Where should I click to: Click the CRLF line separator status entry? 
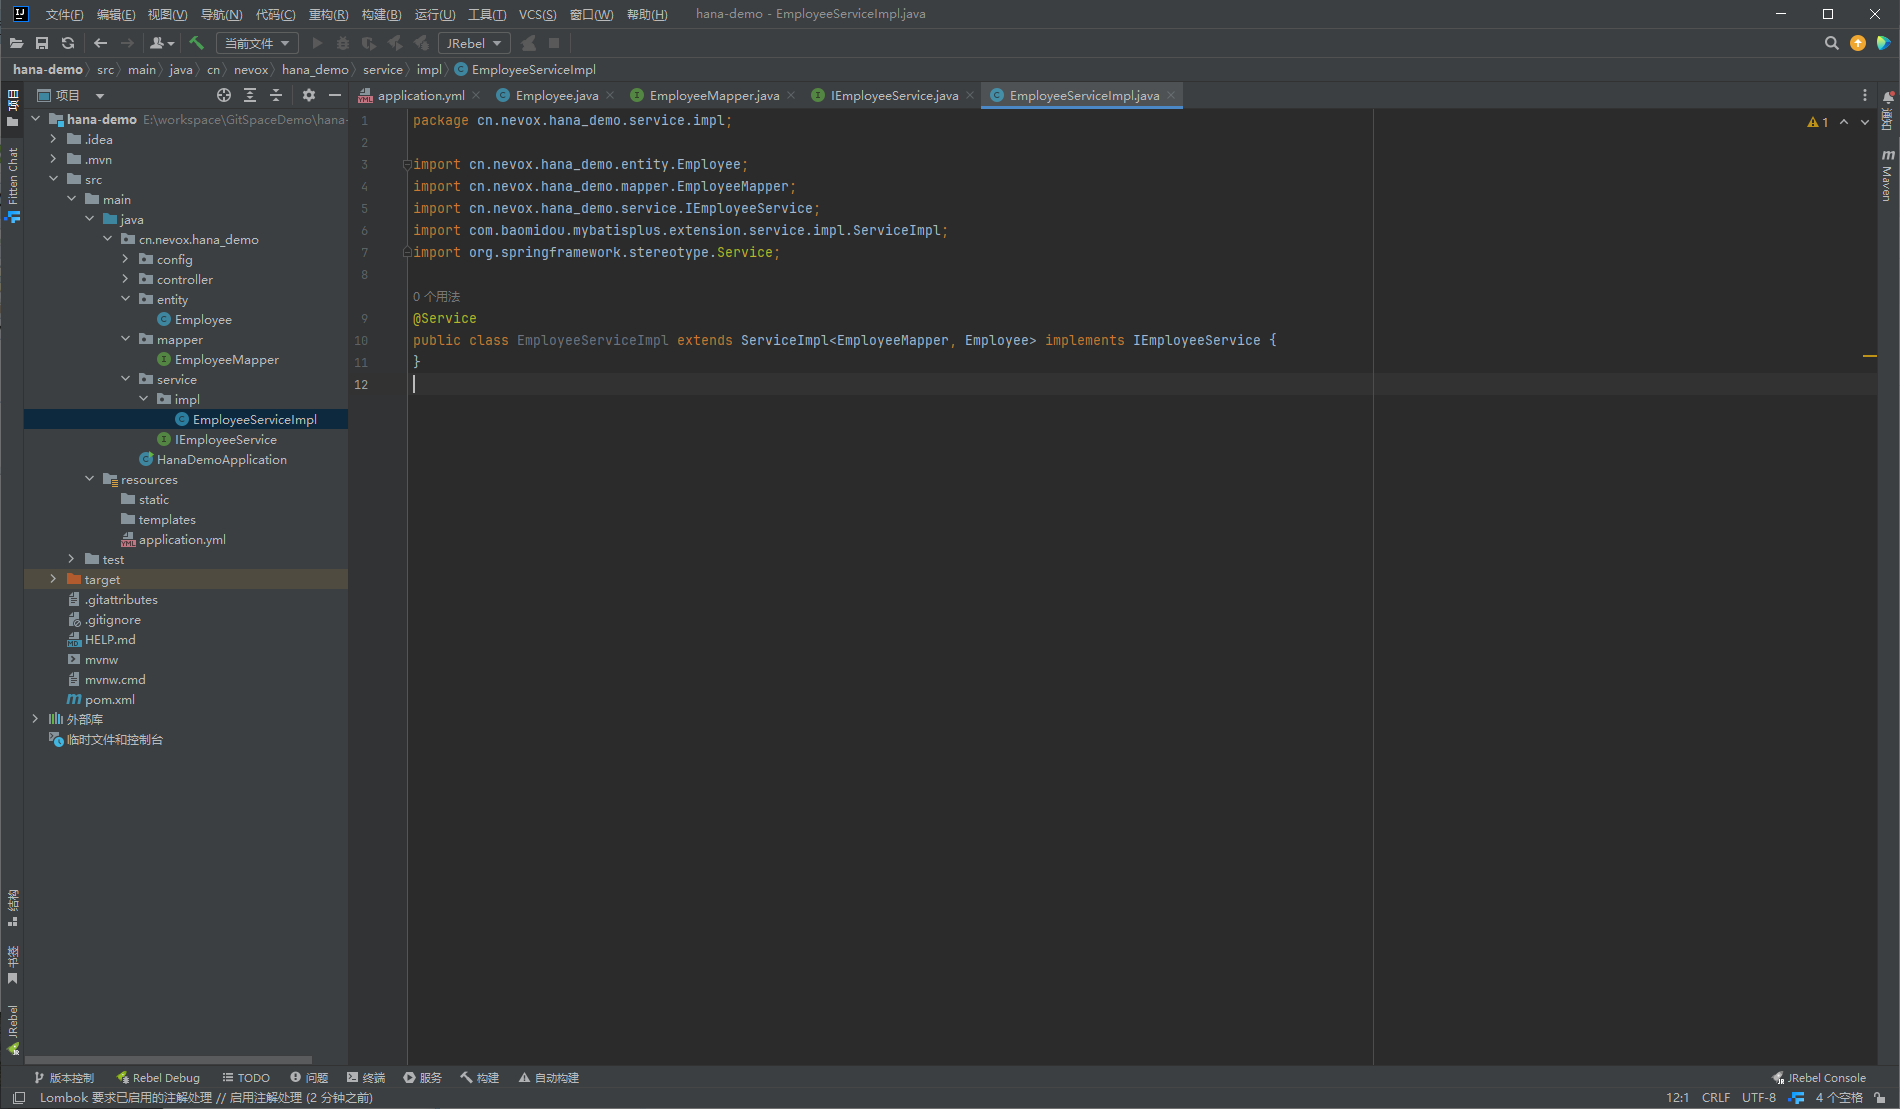click(x=1716, y=1098)
